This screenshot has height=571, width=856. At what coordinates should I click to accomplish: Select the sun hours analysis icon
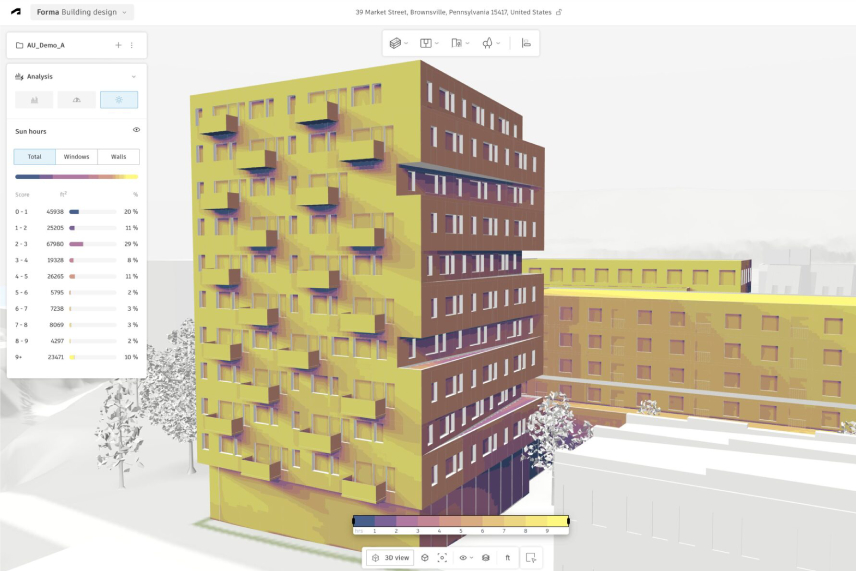pos(119,100)
